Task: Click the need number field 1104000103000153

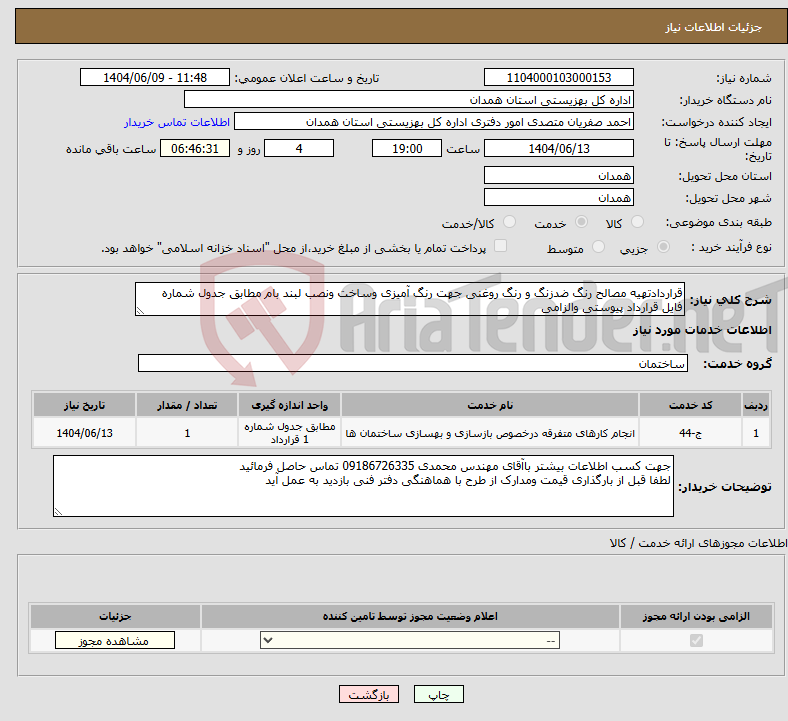Action: click(x=559, y=78)
